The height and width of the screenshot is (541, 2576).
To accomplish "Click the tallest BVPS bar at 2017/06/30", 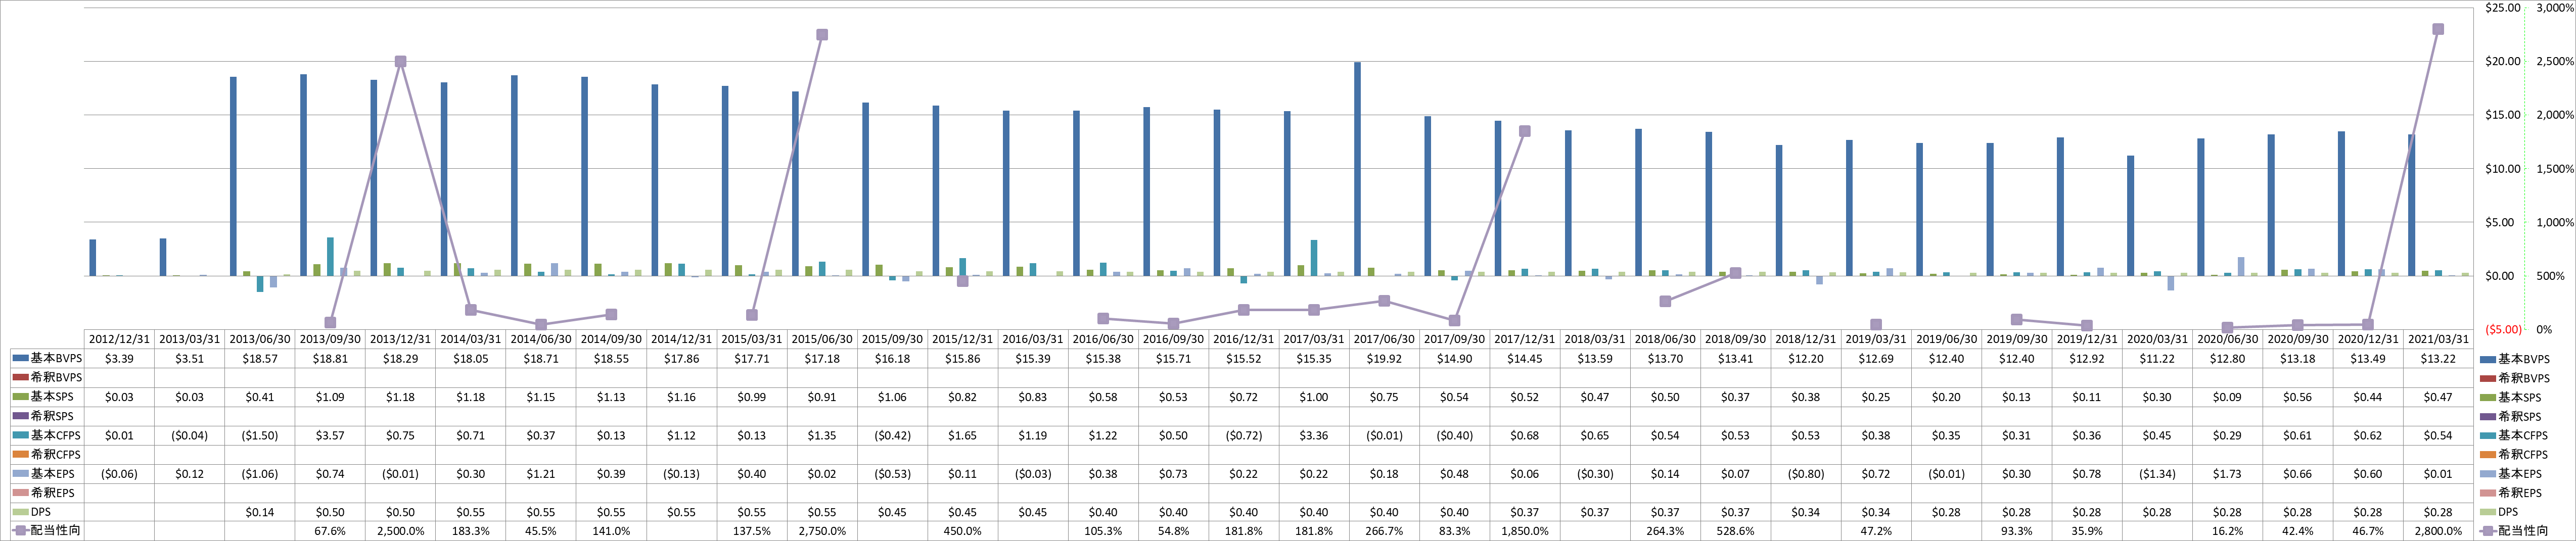I will (1357, 169).
